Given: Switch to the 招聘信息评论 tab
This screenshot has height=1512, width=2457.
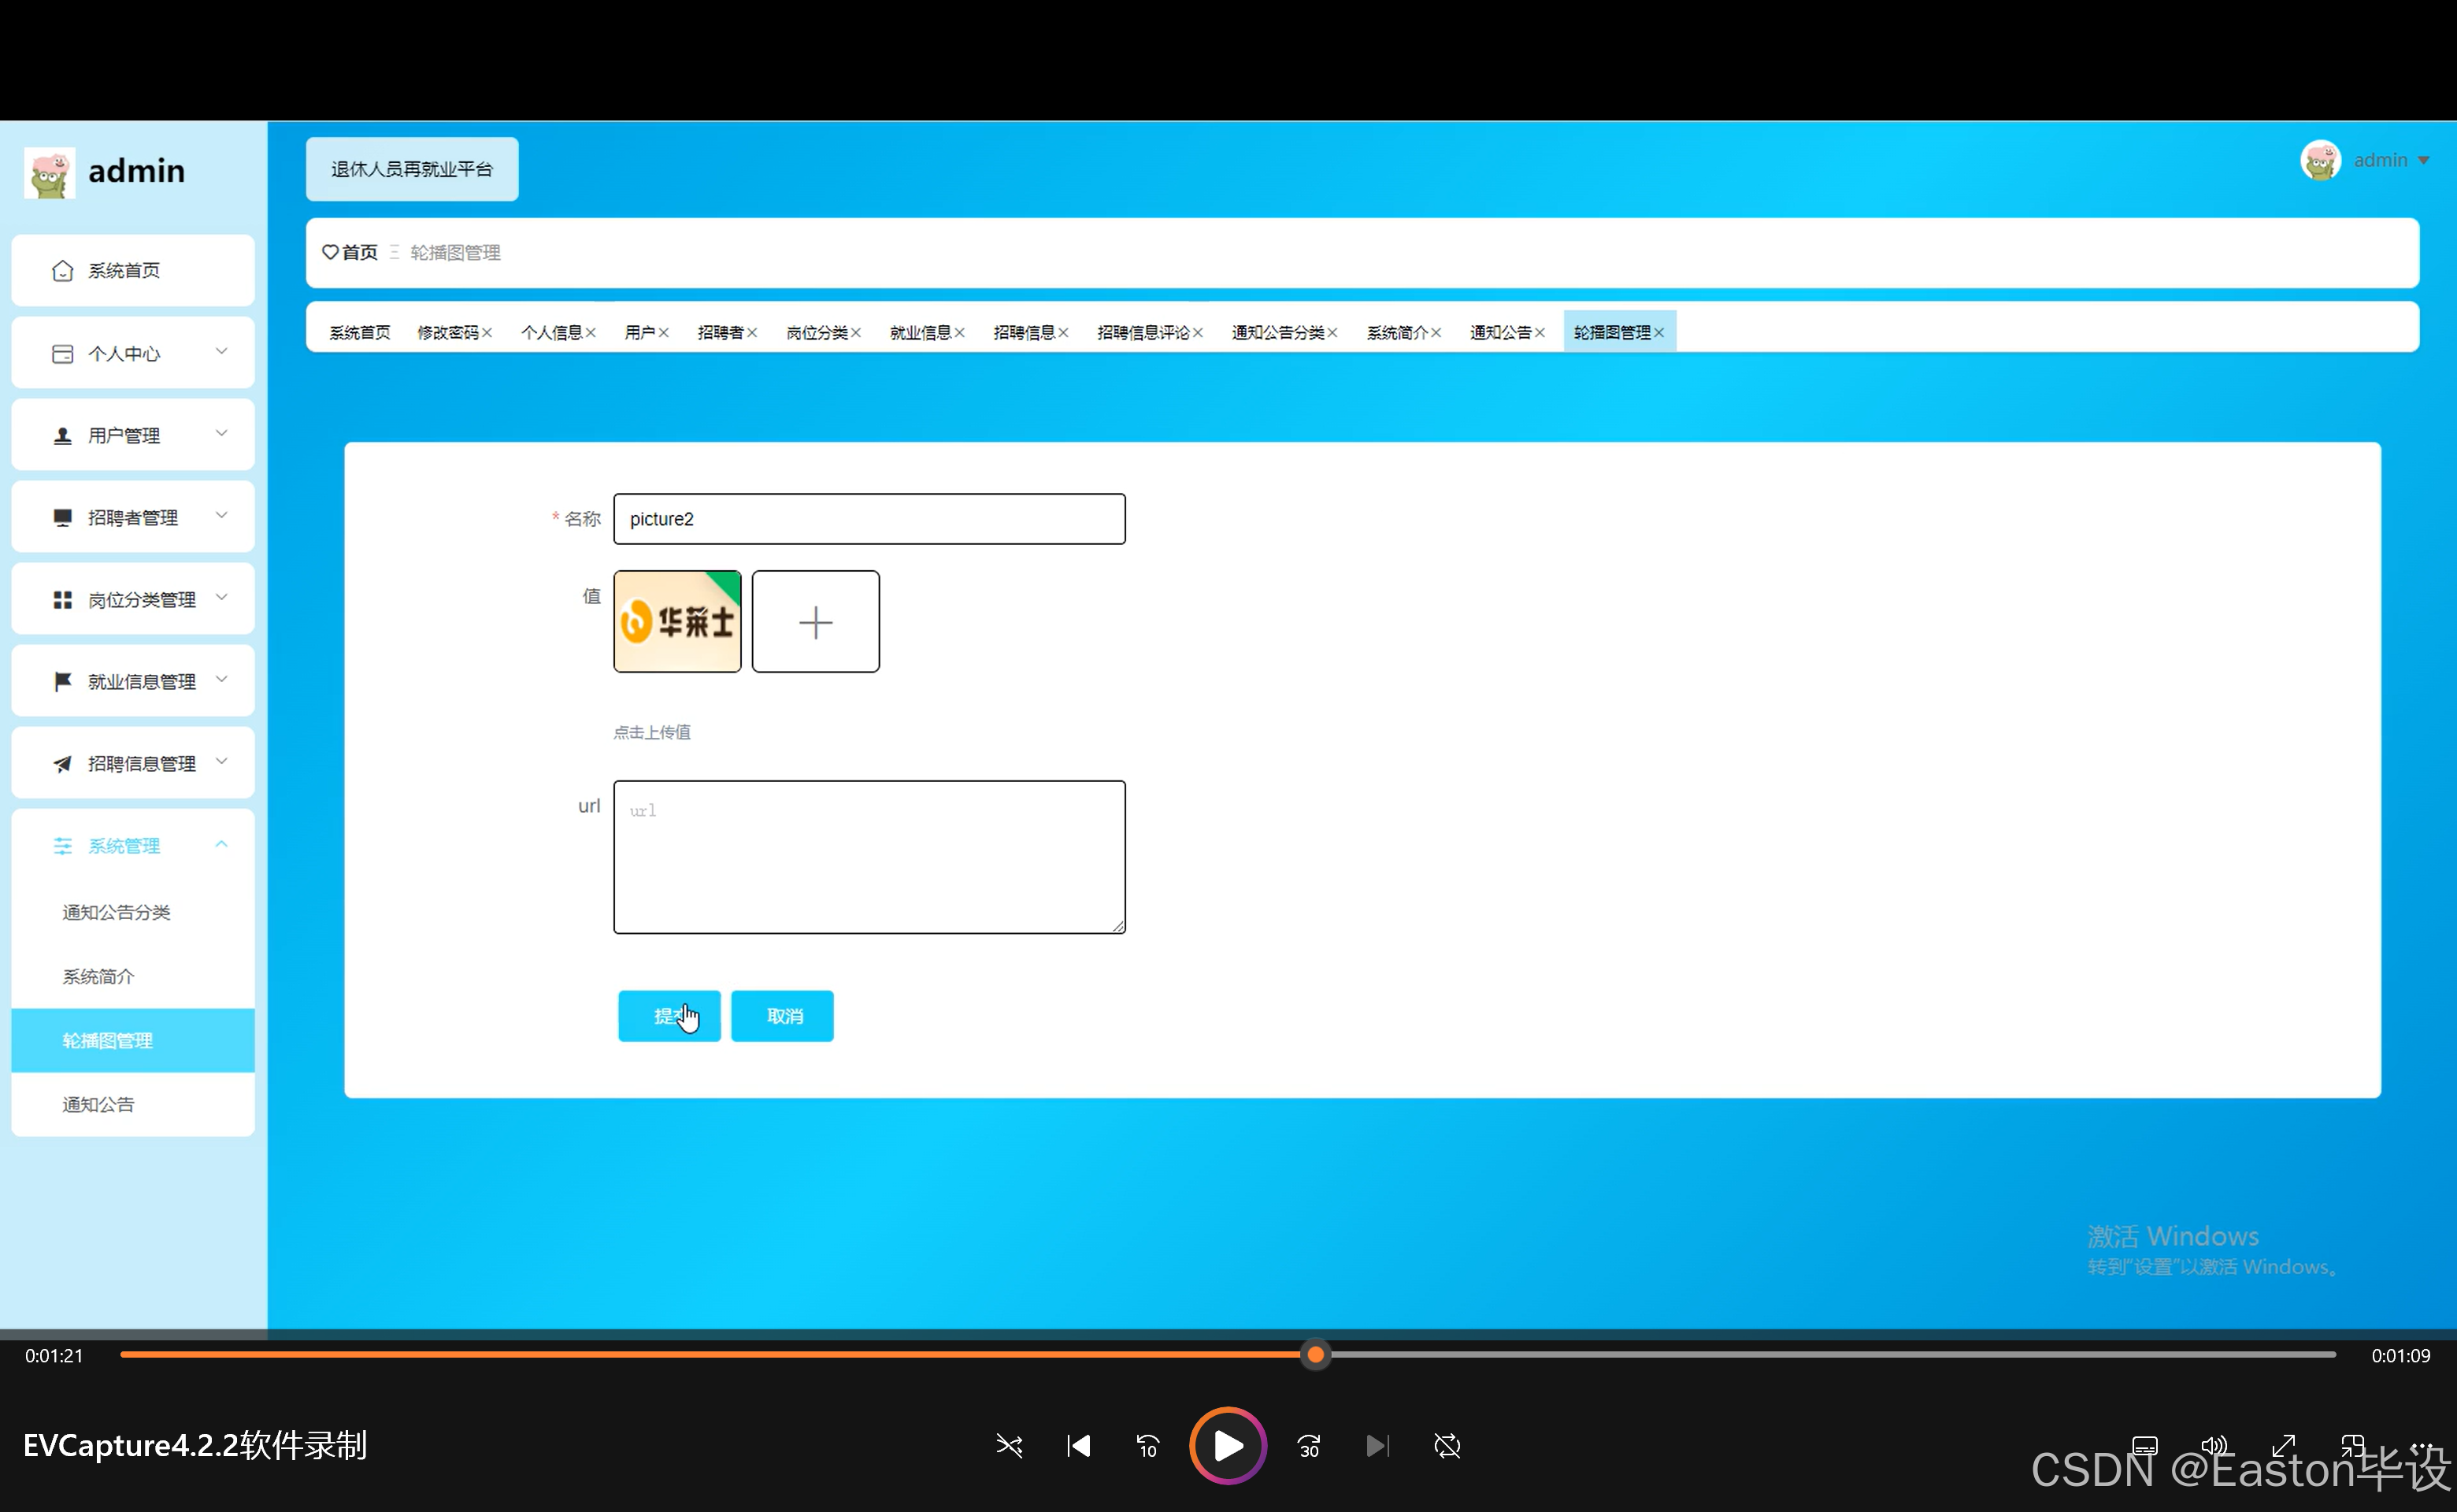Looking at the screenshot, I should [1143, 332].
